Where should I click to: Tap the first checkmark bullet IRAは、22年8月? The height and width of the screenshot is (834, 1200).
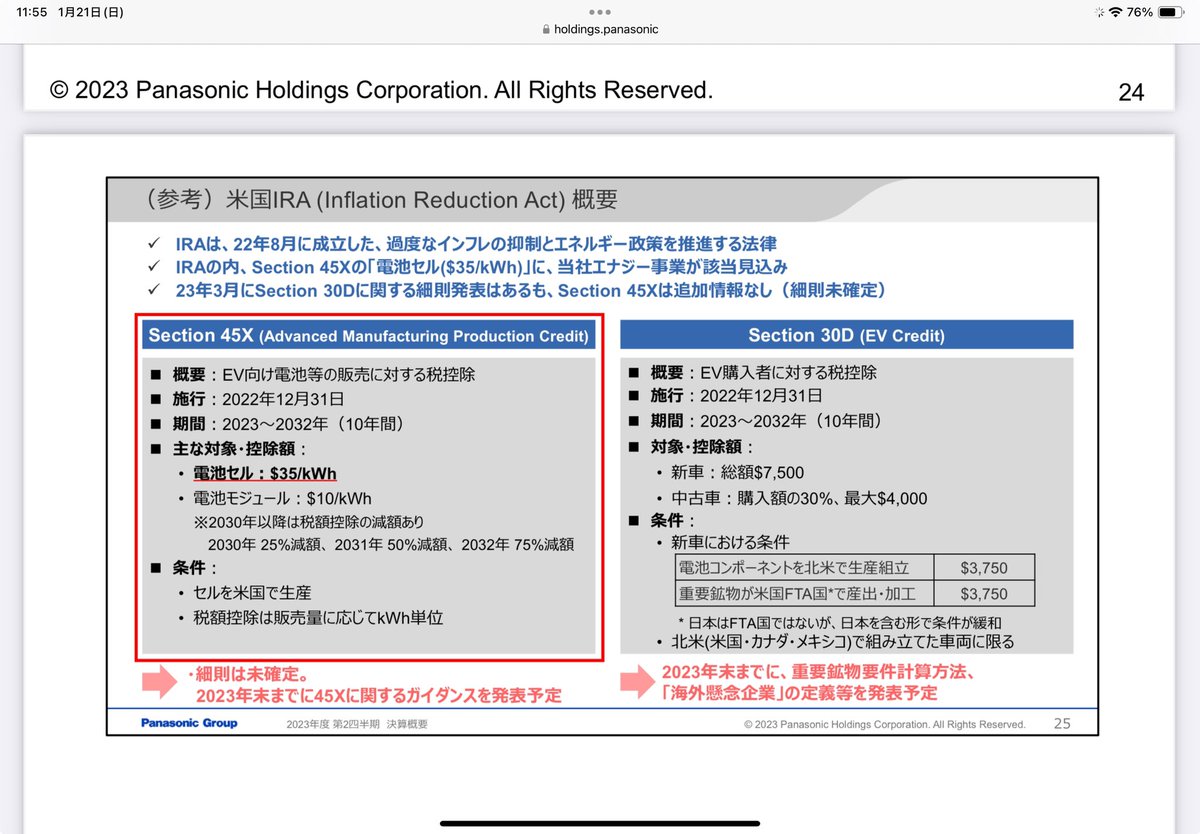pos(461,244)
